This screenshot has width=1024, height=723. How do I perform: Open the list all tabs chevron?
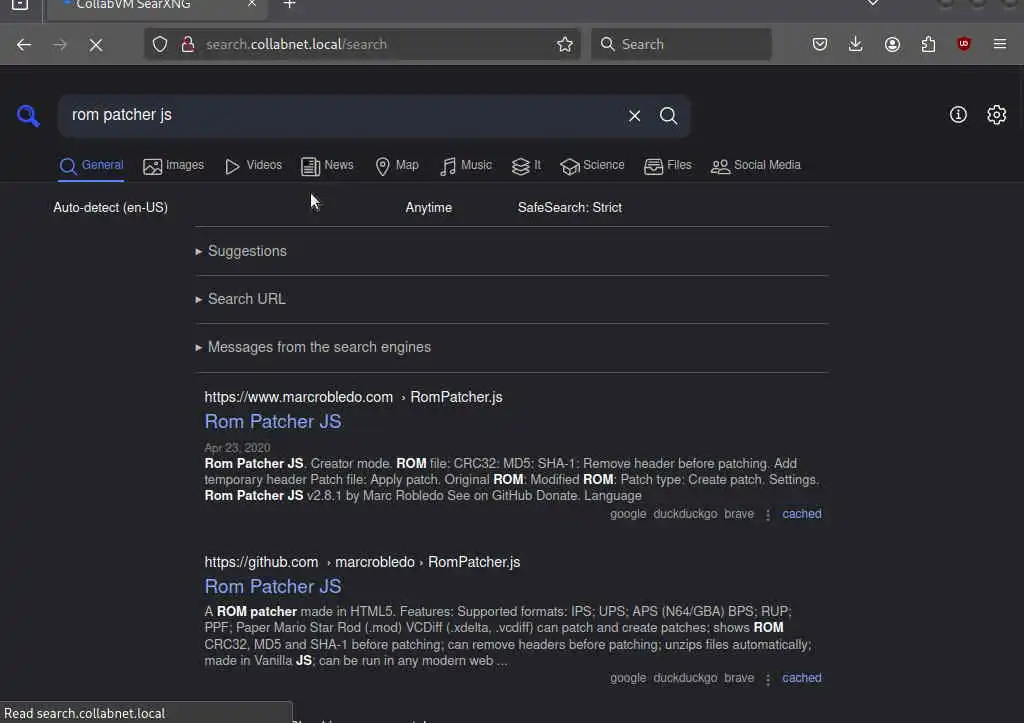pyautogui.click(x=872, y=4)
